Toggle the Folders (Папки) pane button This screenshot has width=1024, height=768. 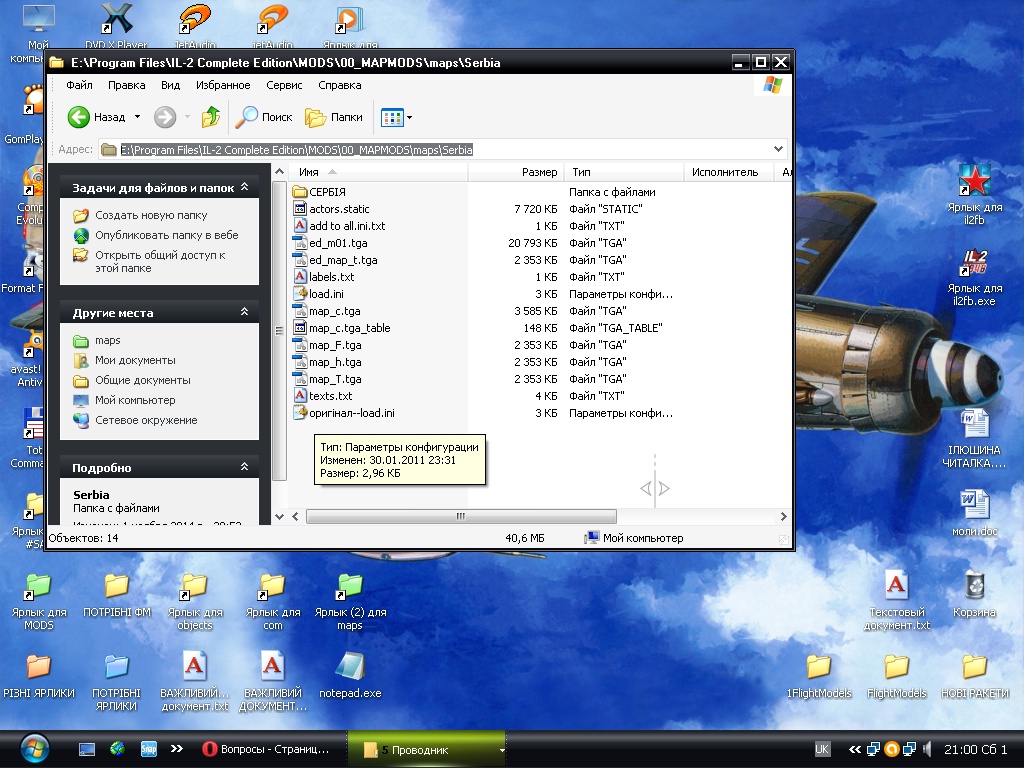tap(334, 117)
